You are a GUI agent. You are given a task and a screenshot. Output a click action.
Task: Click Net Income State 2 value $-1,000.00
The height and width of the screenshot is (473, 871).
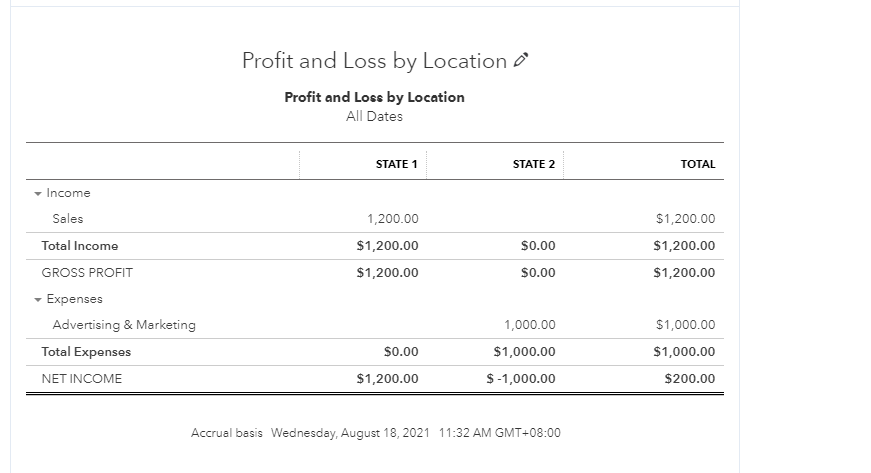520,379
